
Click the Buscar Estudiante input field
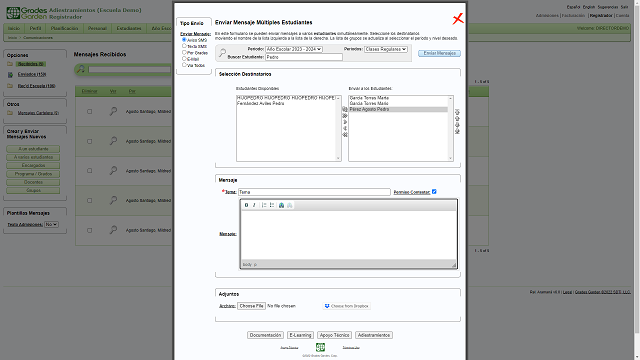tap(304, 57)
